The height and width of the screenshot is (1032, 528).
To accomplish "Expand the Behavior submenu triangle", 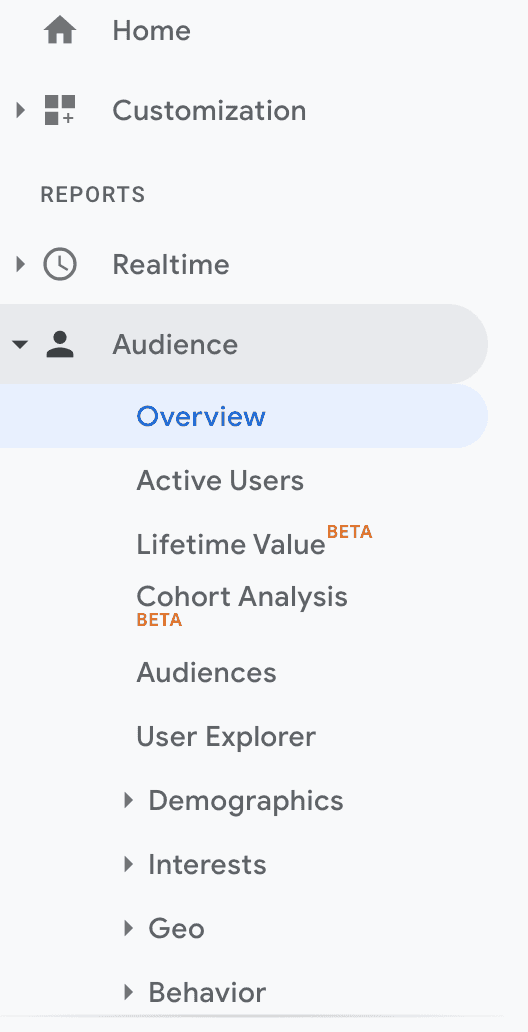I will click(128, 992).
